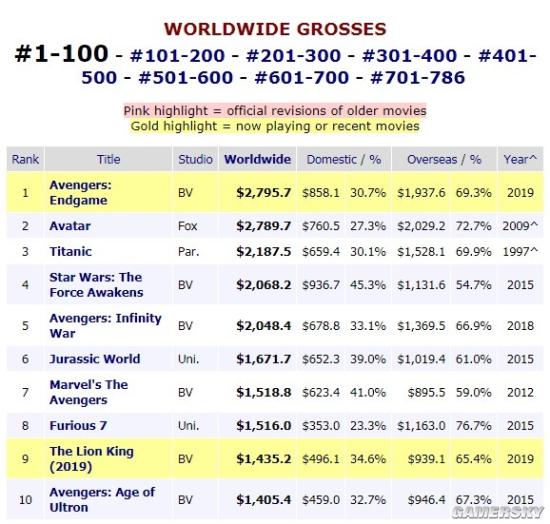This screenshot has width=550, height=524.
Task: Sort by the Overseas column header
Action: click(432, 159)
